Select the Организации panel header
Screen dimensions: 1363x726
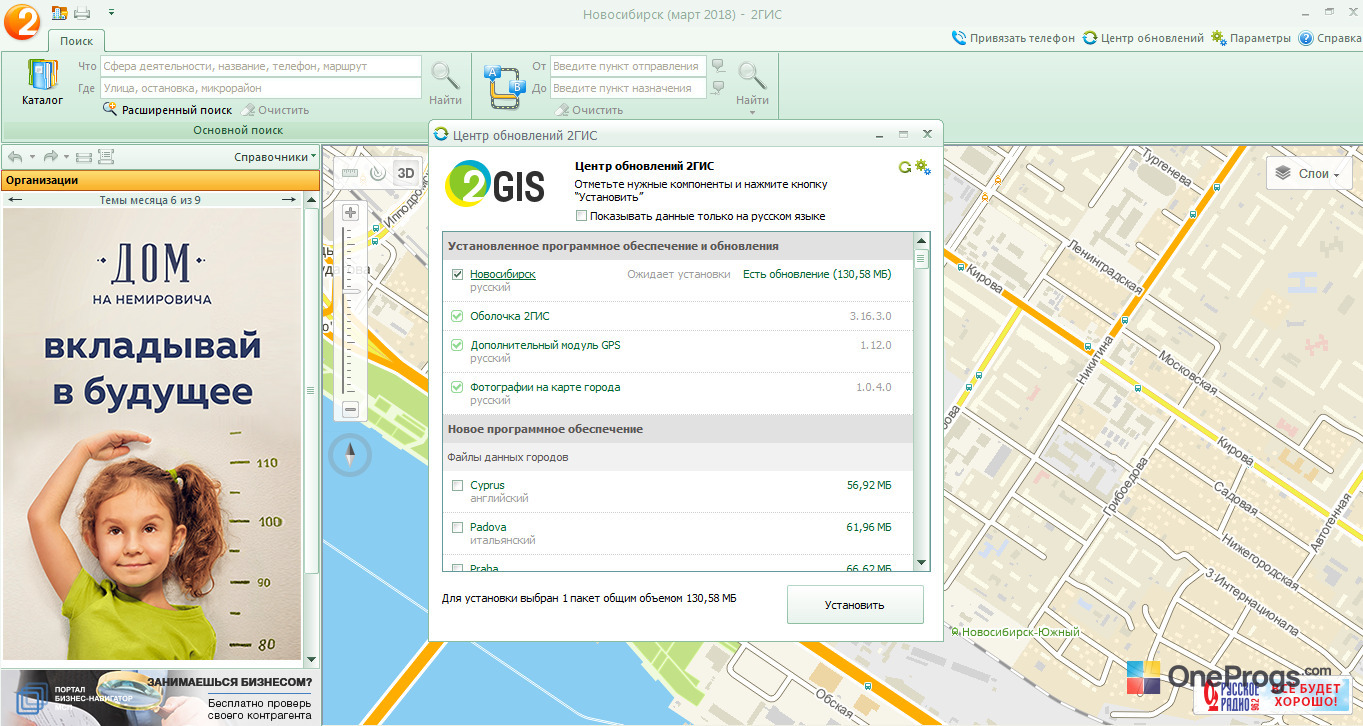point(160,180)
